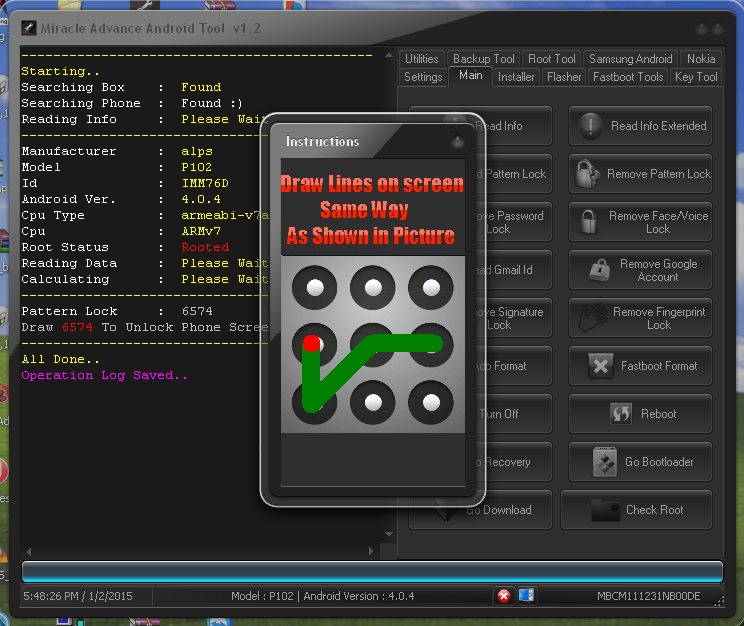Open the Fastboot Tools tab
The height and width of the screenshot is (626, 744).
pyautogui.click(x=628, y=77)
